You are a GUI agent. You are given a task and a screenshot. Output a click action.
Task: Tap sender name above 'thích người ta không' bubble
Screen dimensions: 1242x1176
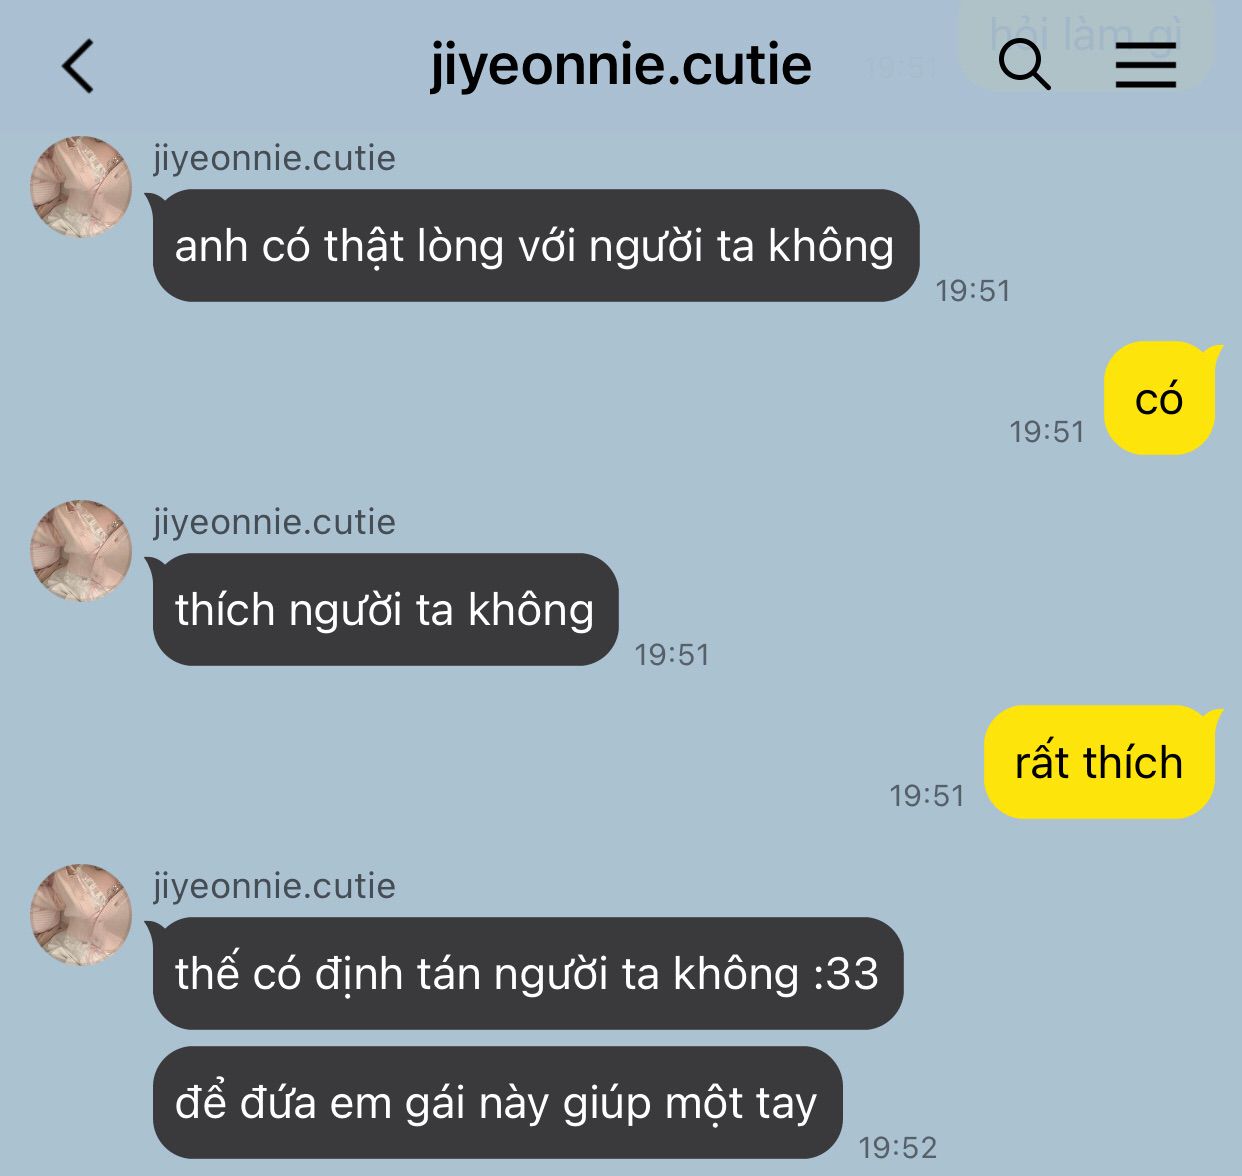274,522
